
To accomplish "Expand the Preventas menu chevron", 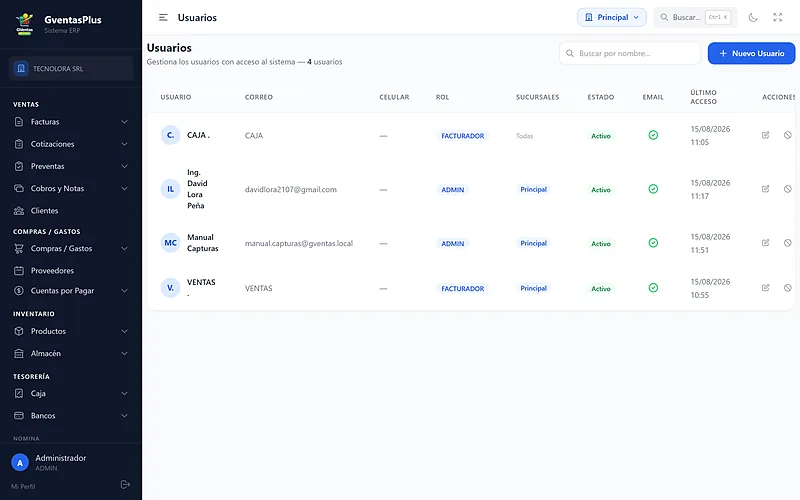I will tap(124, 166).
